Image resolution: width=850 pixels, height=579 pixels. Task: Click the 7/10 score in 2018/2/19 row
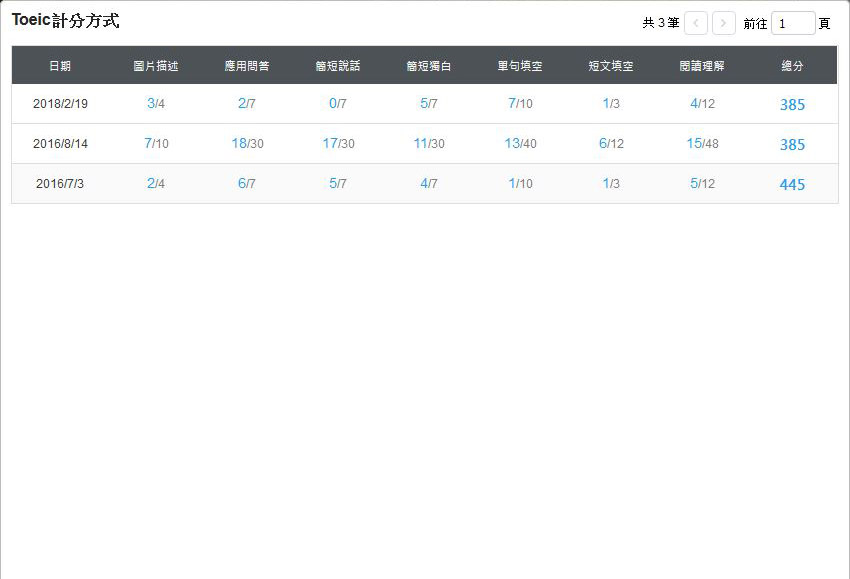[520, 104]
